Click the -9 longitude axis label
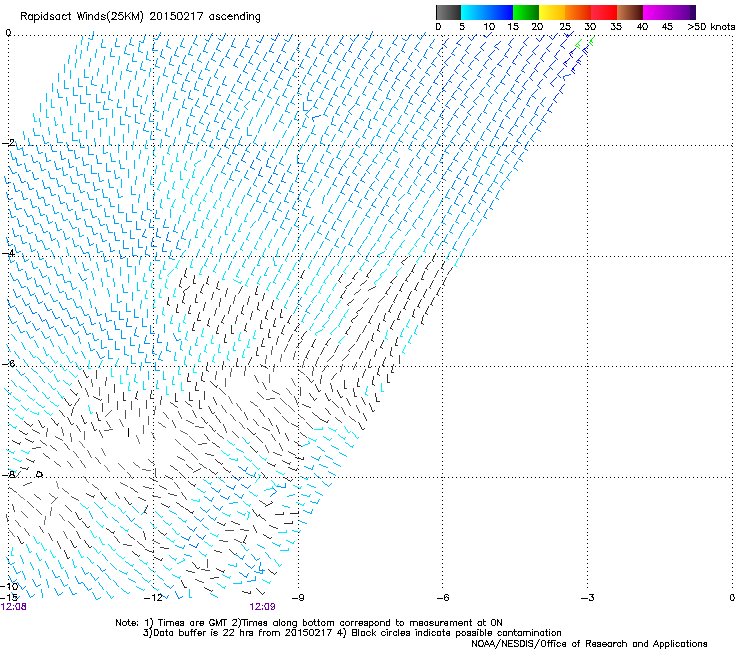 298,598
